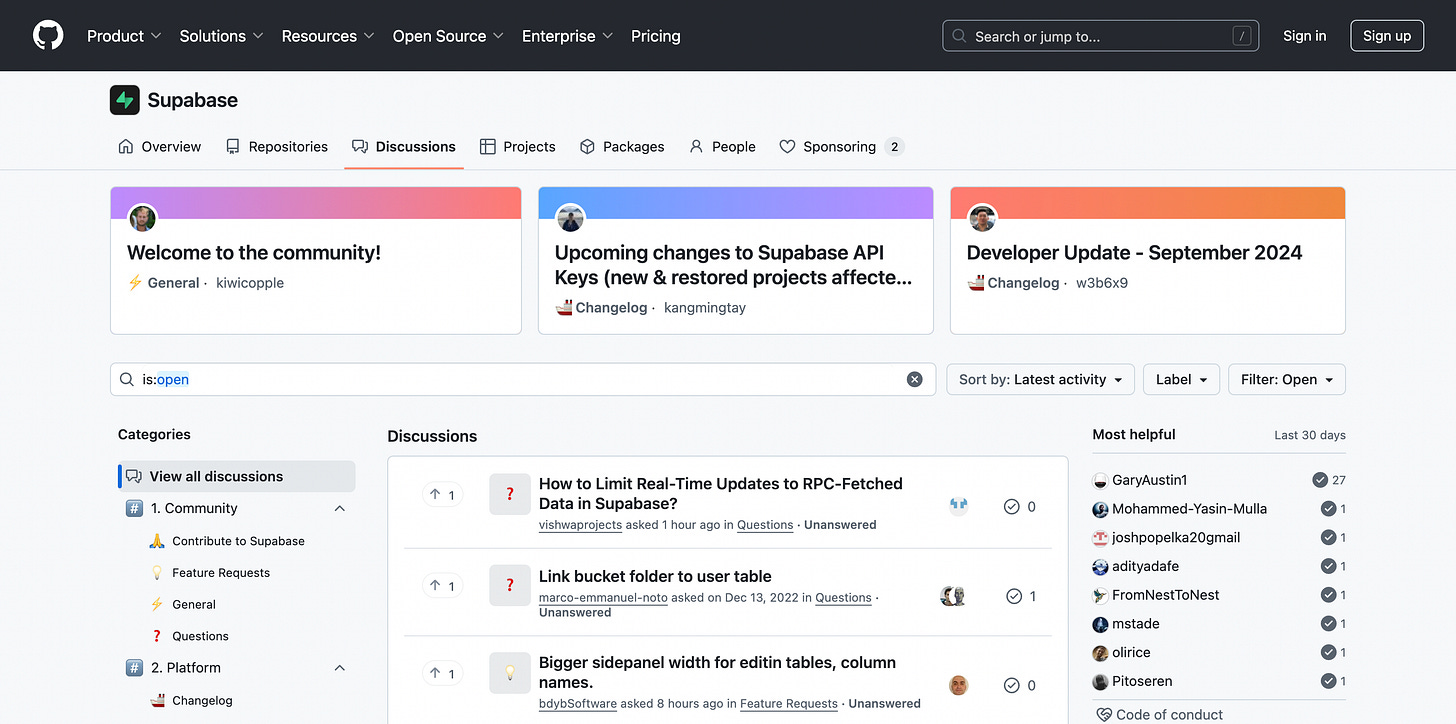Click lightbulb icon beside Bigger sidepanel discussion
Screen dimensions: 1456x724
pyautogui.click(x=509, y=673)
